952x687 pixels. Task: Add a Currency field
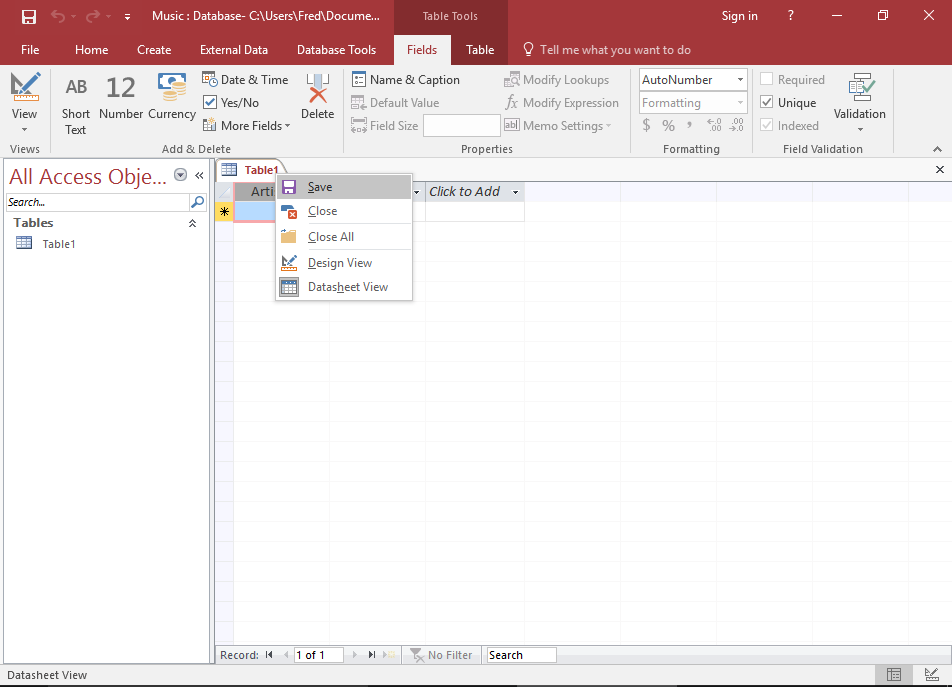click(x=172, y=97)
